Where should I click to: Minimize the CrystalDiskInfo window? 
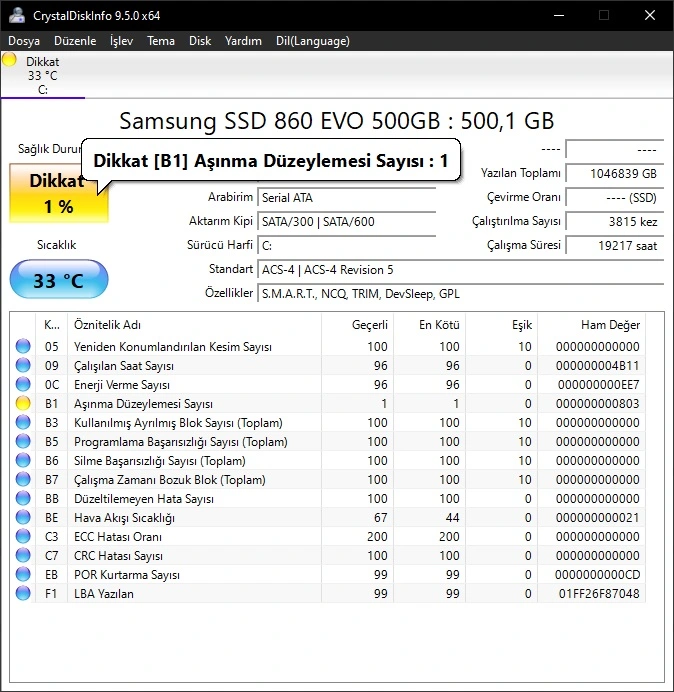(559, 15)
